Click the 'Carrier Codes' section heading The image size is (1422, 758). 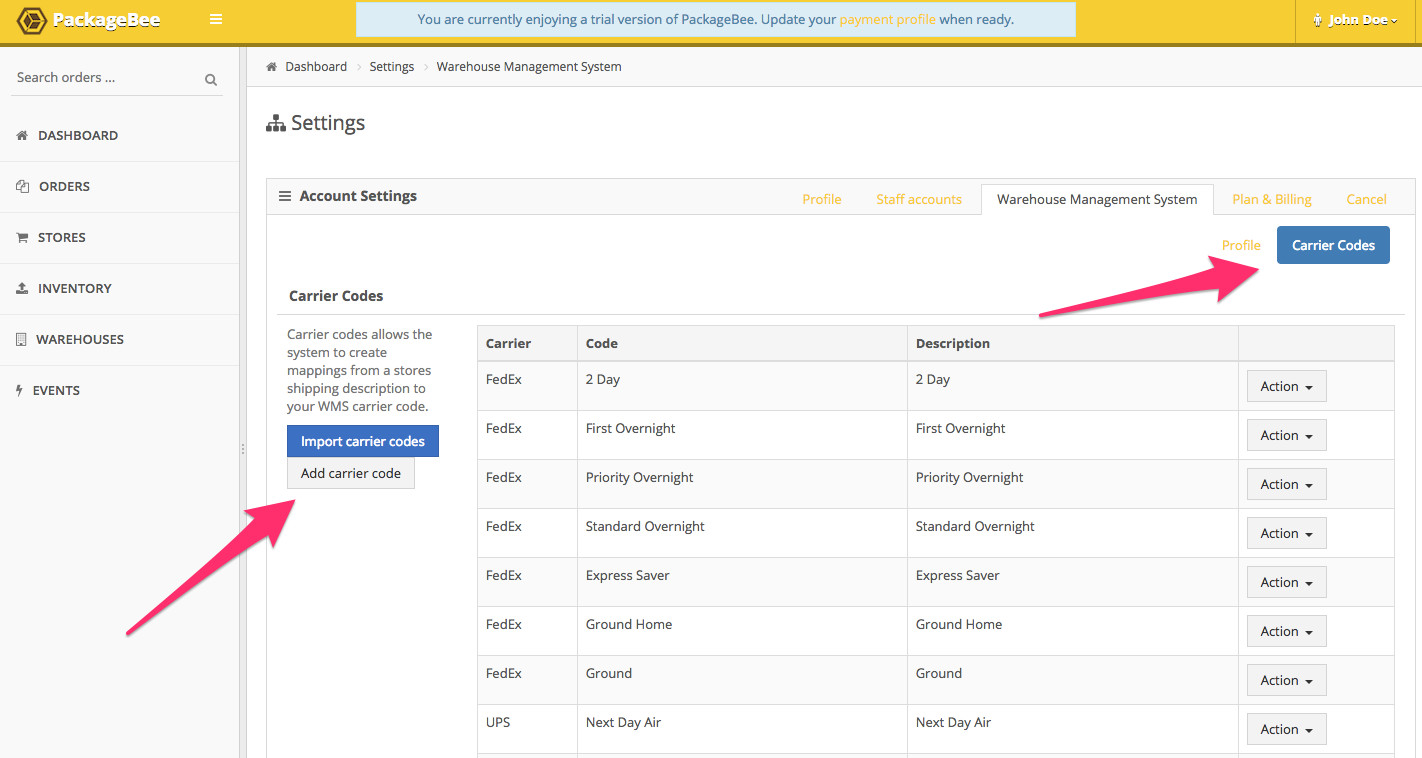point(336,296)
